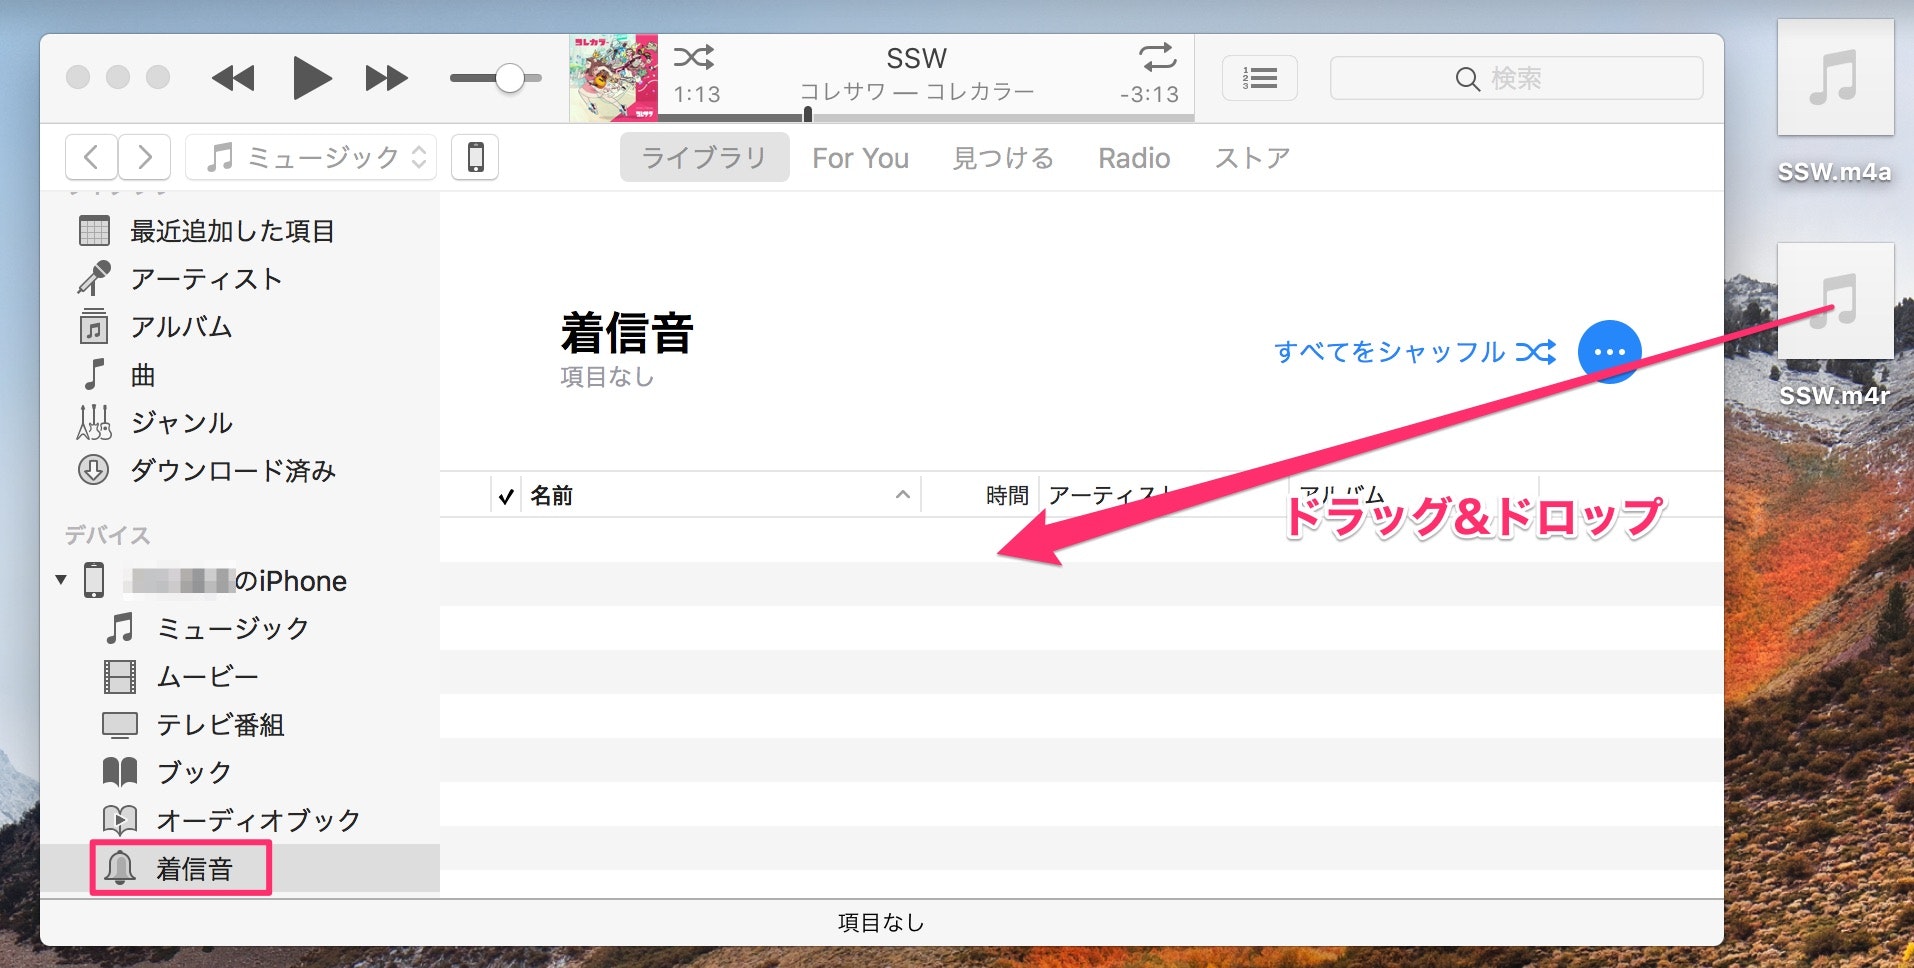
Task: Open the 見つける tab
Action: [1003, 158]
